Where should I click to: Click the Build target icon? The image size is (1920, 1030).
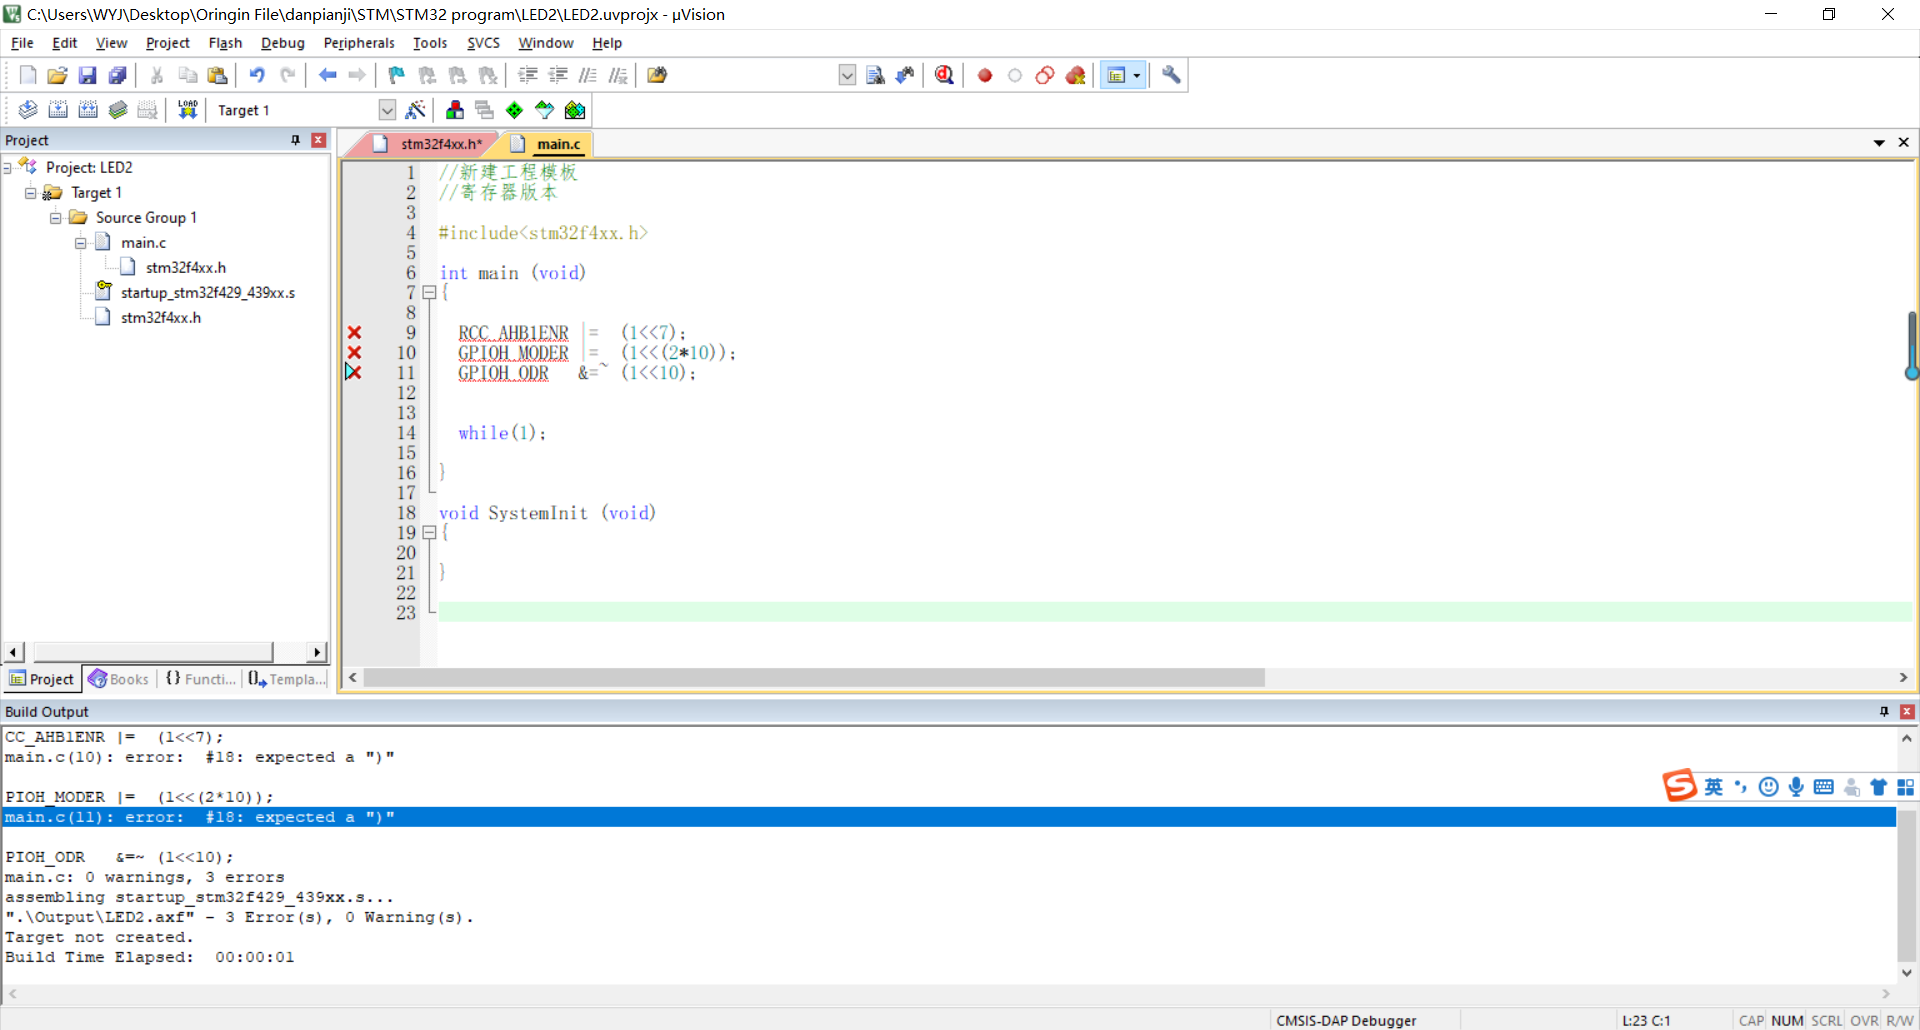(58, 110)
